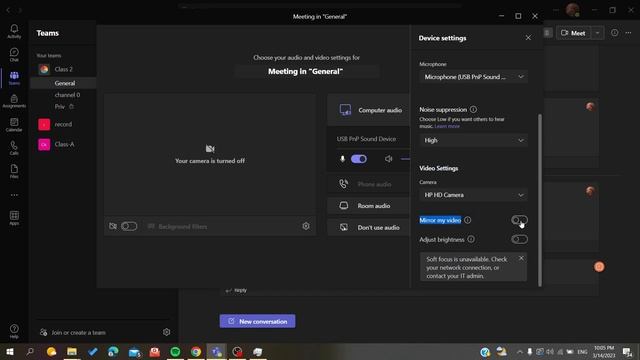Image resolution: width=640 pixels, height=360 pixels.
Task: Start a New conversation
Action: [258, 321]
